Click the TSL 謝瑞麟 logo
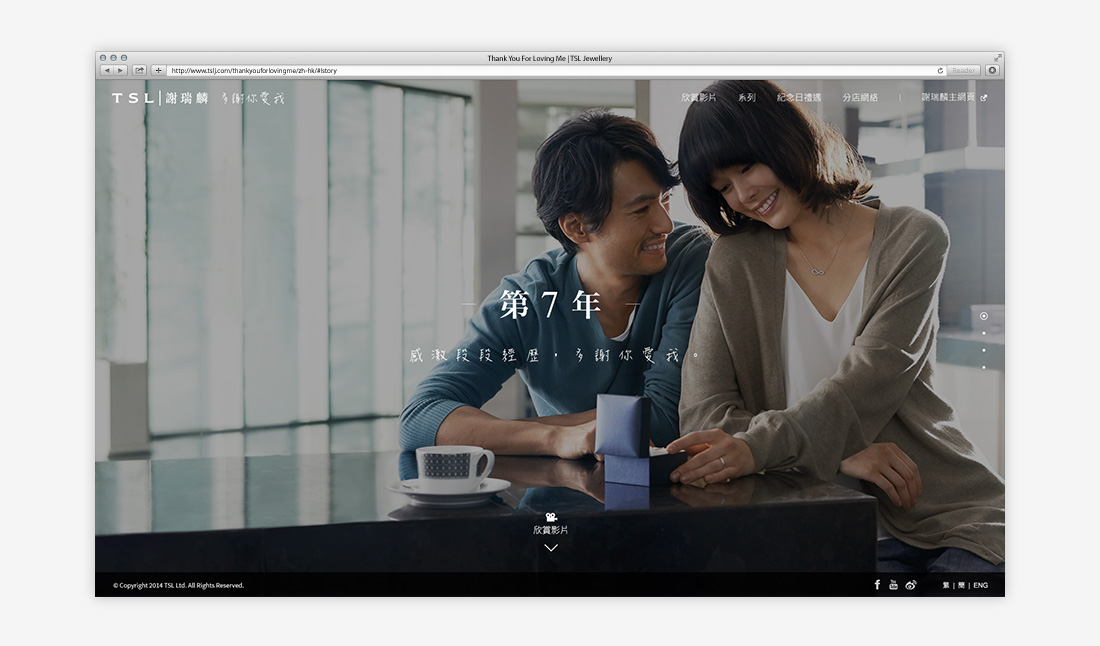The width and height of the screenshot is (1100, 646). pyautogui.click(x=160, y=98)
